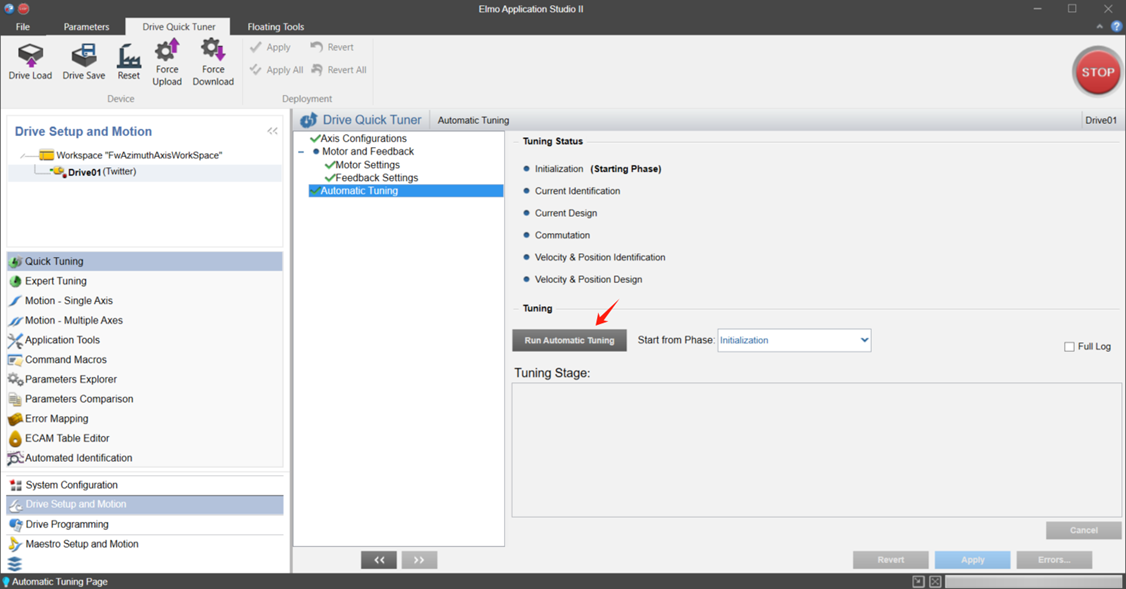Click Run Automatic Tuning button
The image size is (1126, 589).
coord(569,340)
